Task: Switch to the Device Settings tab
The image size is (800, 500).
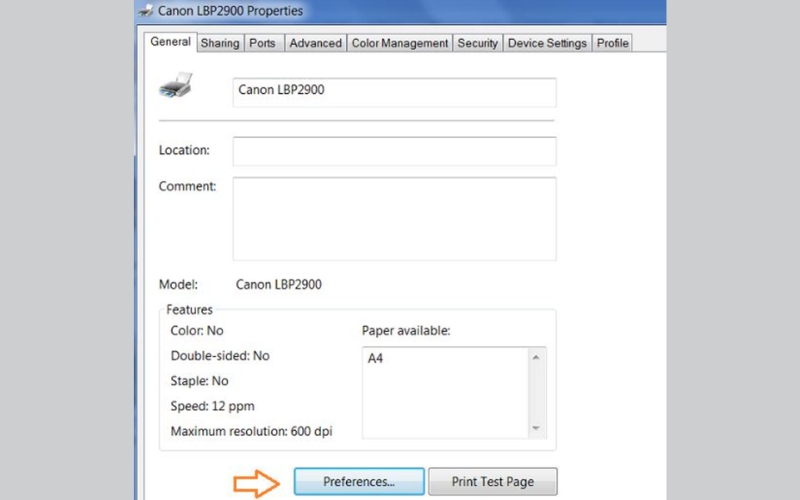Action: click(x=547, y=43)
